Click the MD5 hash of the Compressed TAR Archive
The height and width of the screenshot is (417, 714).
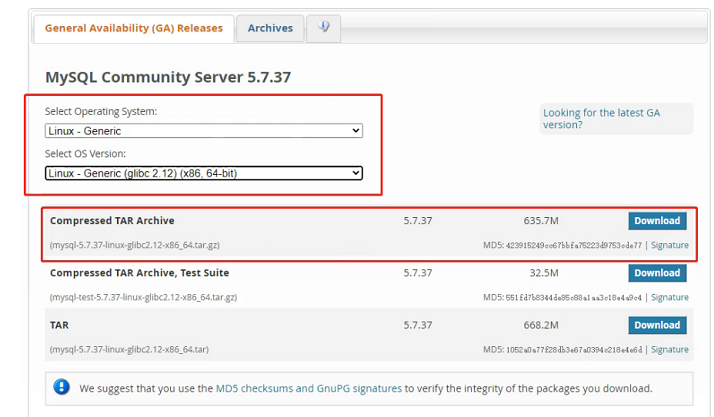coord(574,245)
